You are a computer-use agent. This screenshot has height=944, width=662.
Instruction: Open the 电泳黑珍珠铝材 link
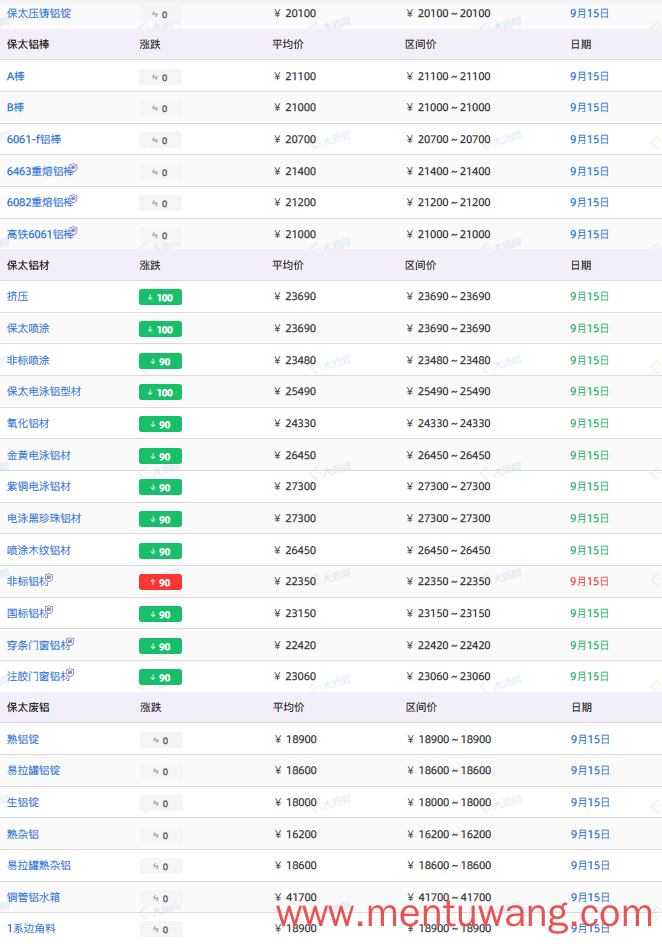(44, 518)
